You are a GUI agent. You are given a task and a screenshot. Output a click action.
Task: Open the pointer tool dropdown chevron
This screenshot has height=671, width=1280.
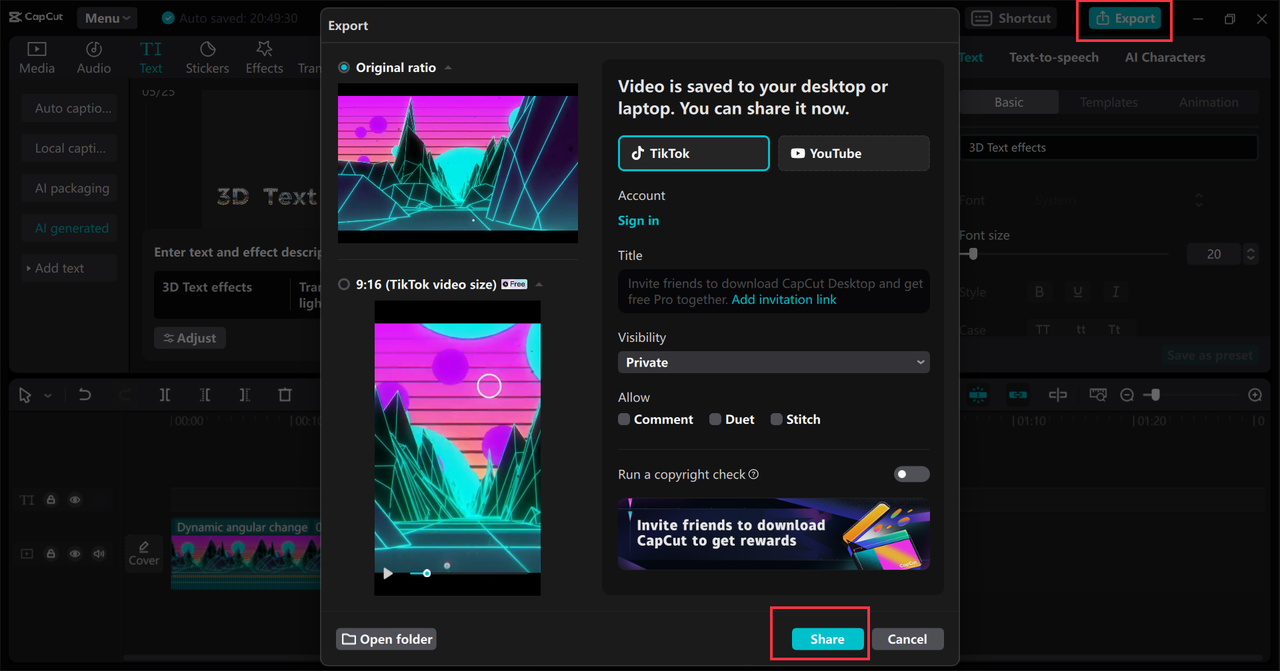[47, 395]
